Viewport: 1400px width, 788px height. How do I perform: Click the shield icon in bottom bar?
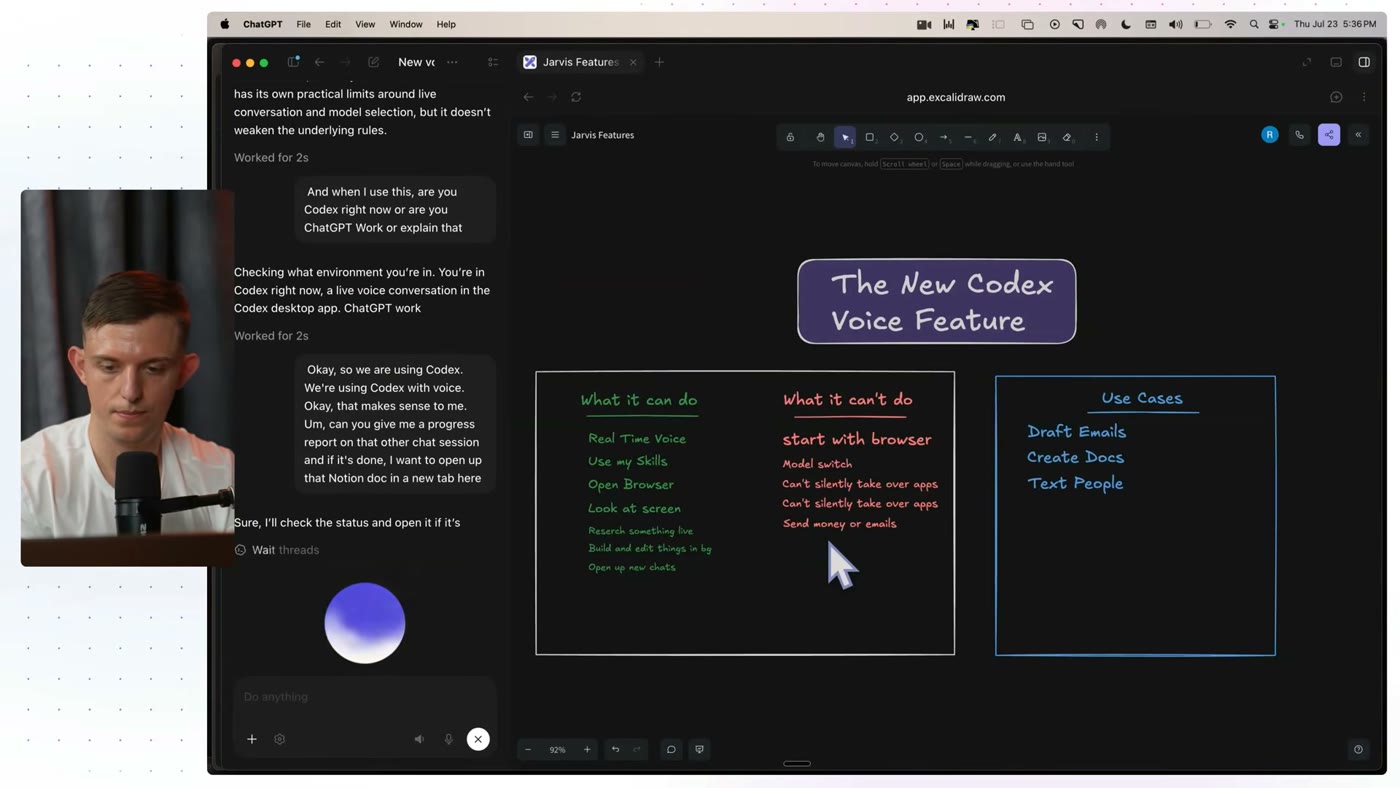point(699,749)
